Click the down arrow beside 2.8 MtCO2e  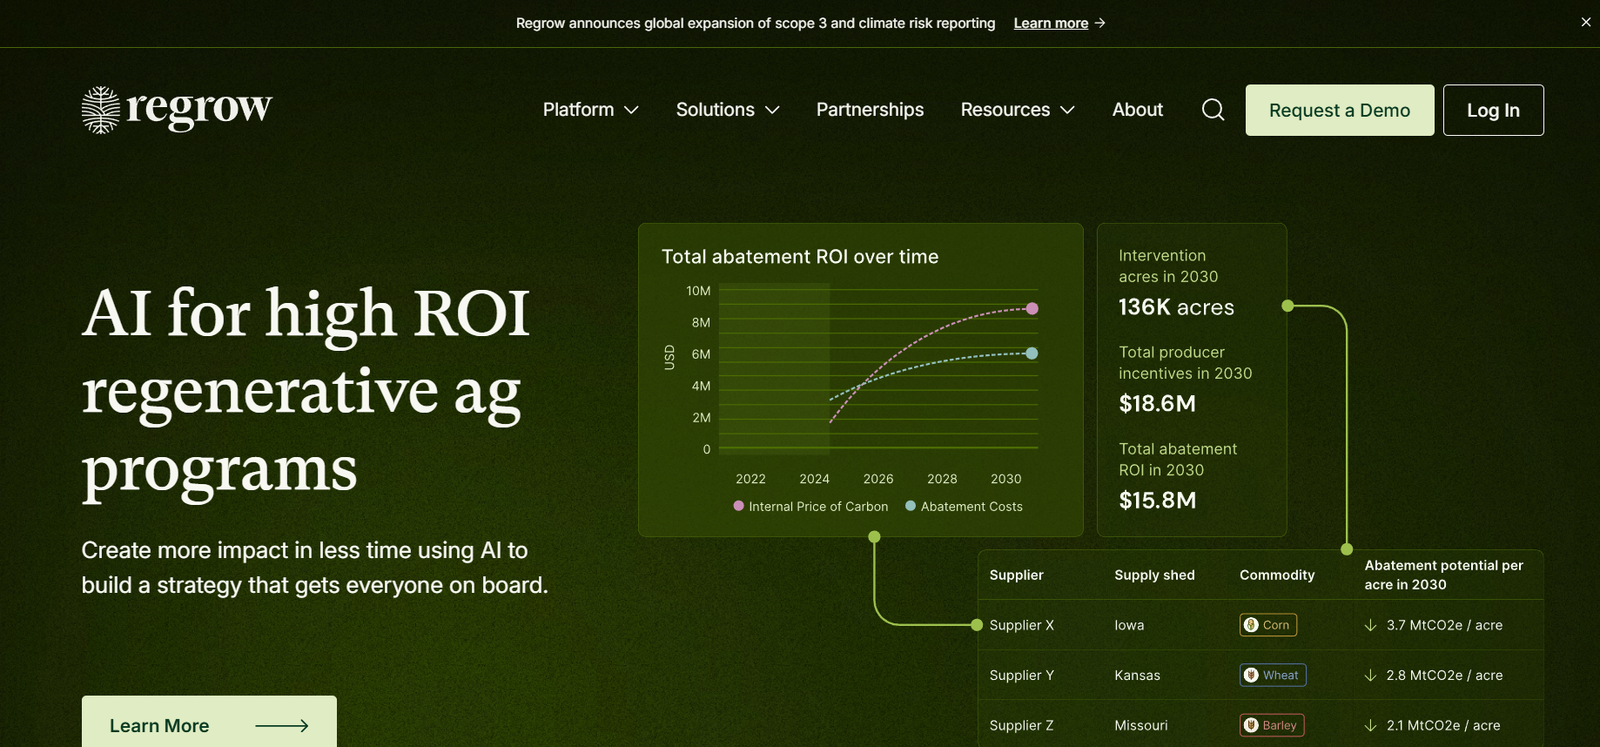tap(1371, 675)
